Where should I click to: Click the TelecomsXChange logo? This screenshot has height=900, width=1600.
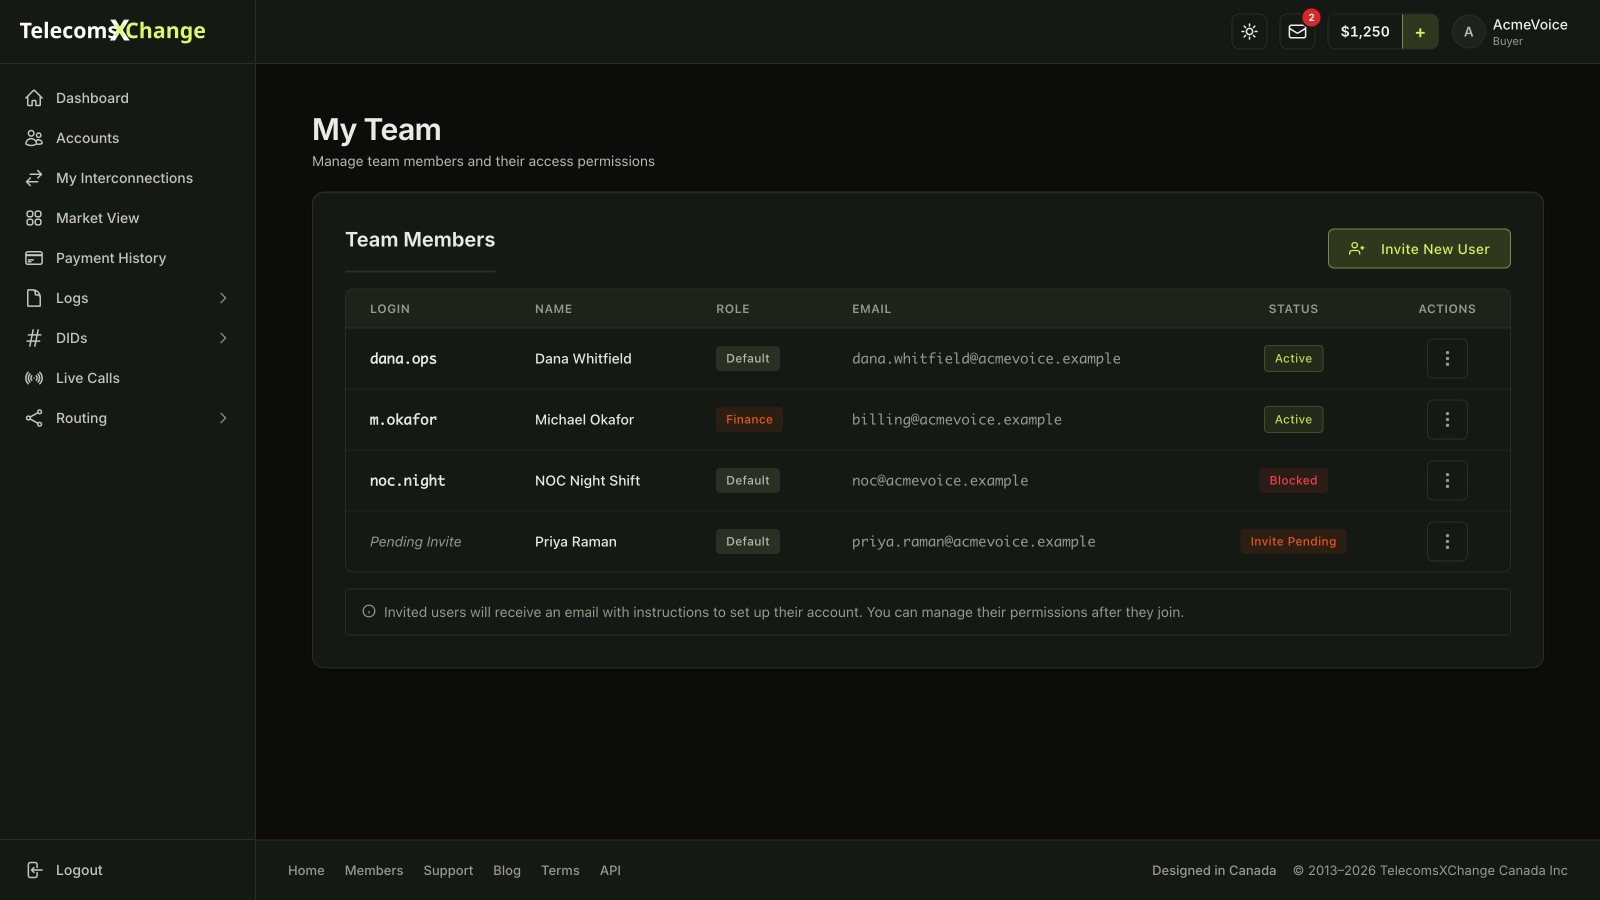(113, 31)
